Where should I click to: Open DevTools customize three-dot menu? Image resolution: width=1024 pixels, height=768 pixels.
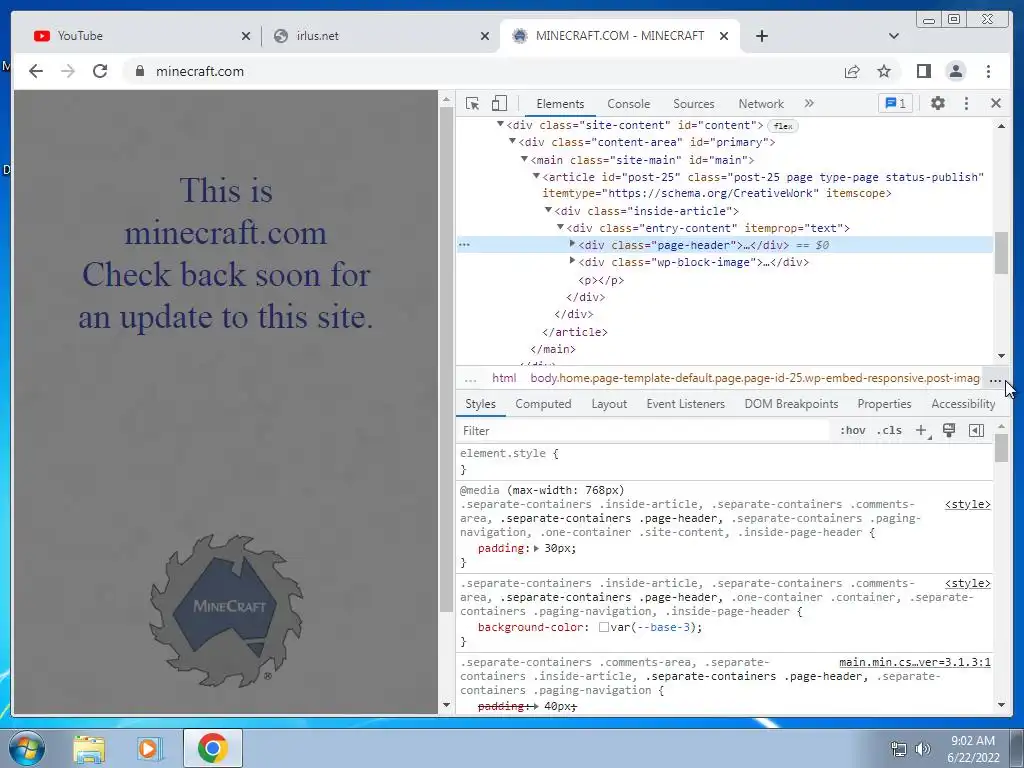pos(967,103)
